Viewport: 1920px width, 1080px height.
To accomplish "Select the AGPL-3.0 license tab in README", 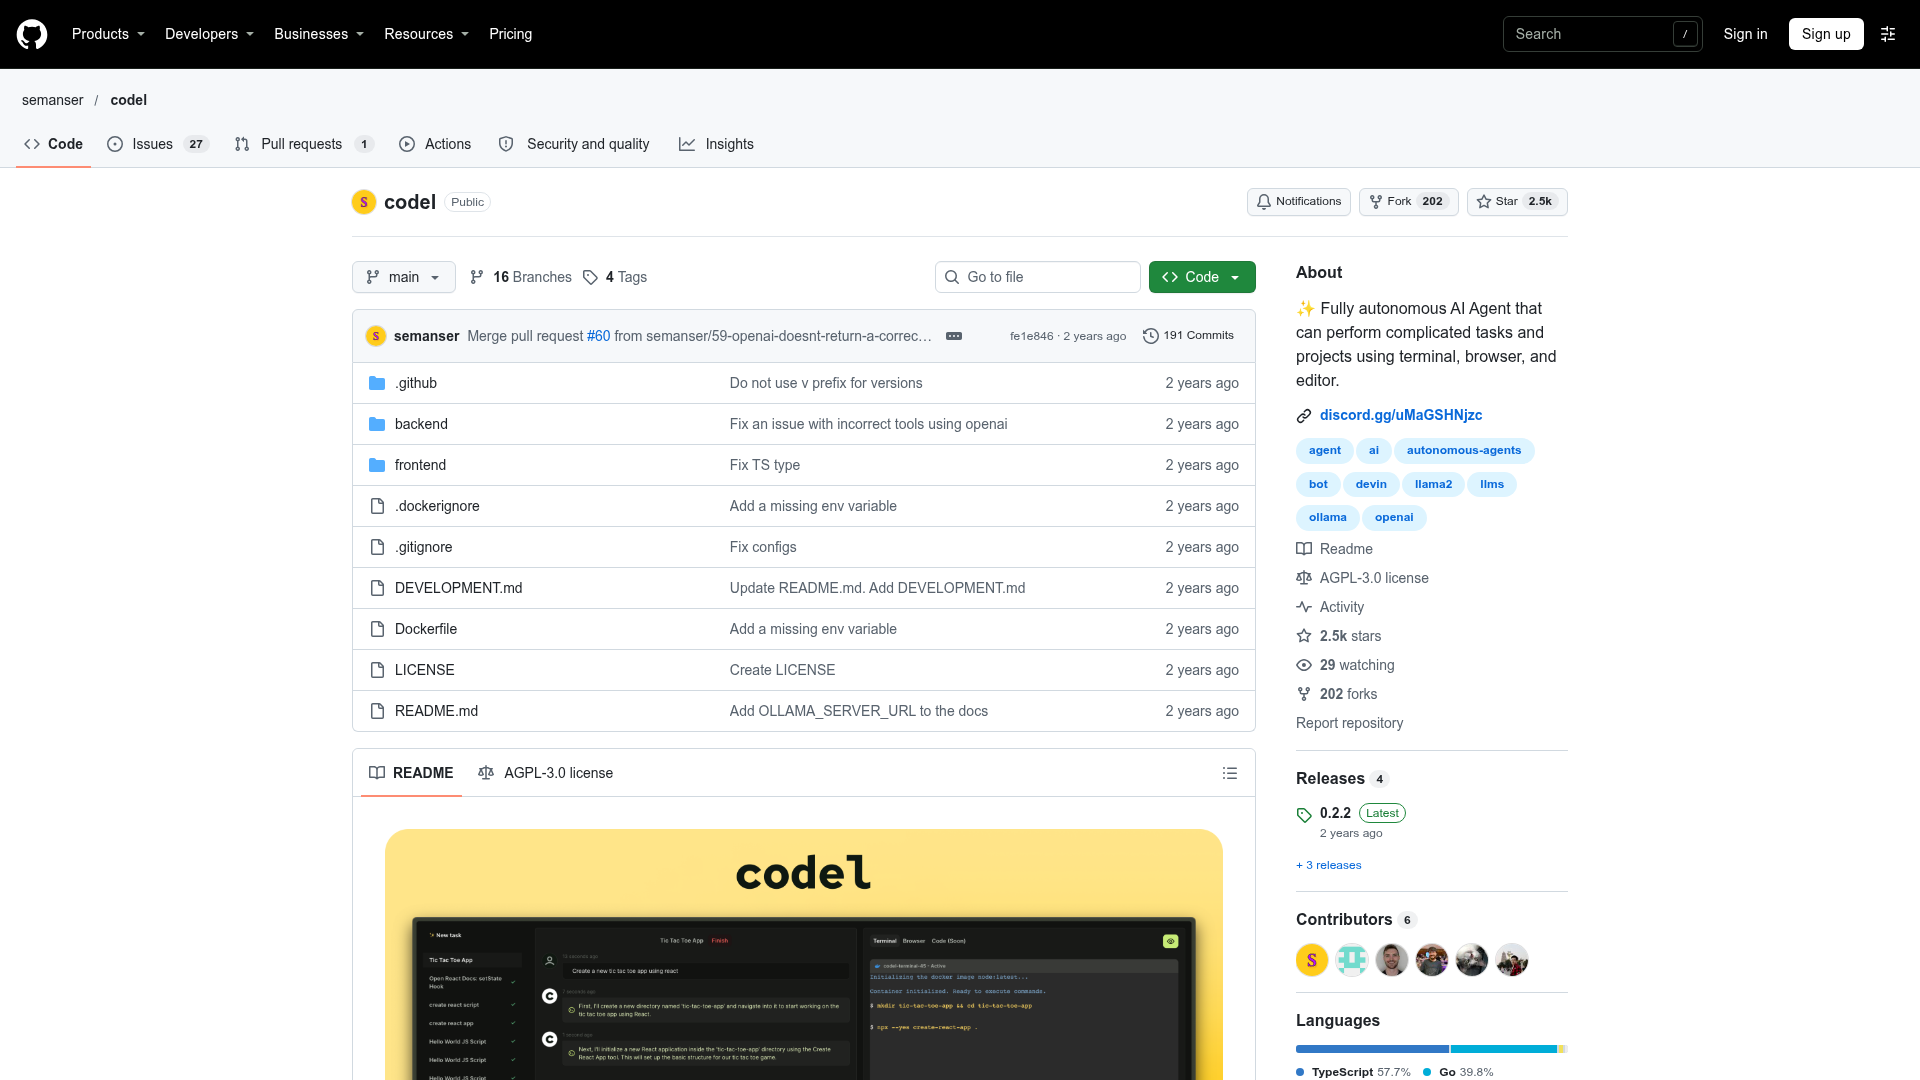I will (x=546, y=773).
